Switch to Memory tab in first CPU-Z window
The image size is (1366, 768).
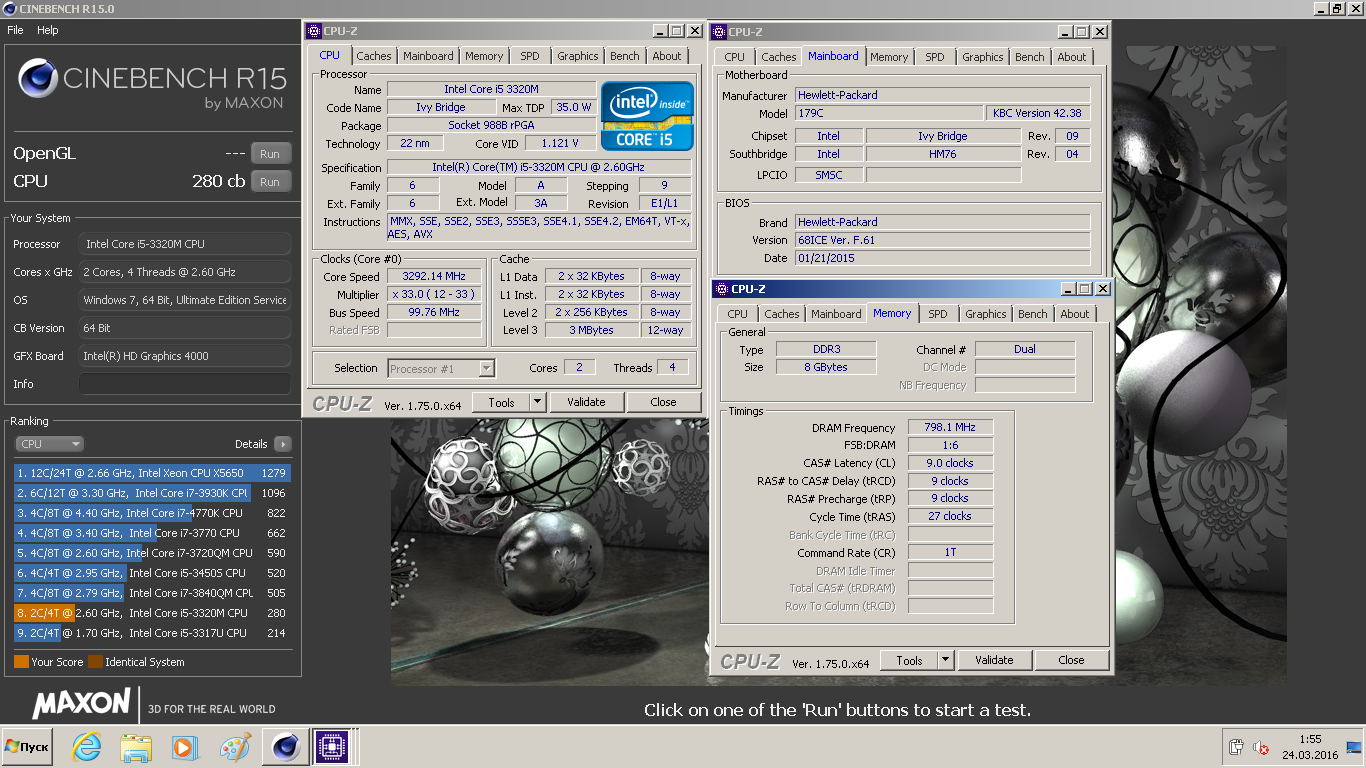pyautogui.click(x=484, y=57)
